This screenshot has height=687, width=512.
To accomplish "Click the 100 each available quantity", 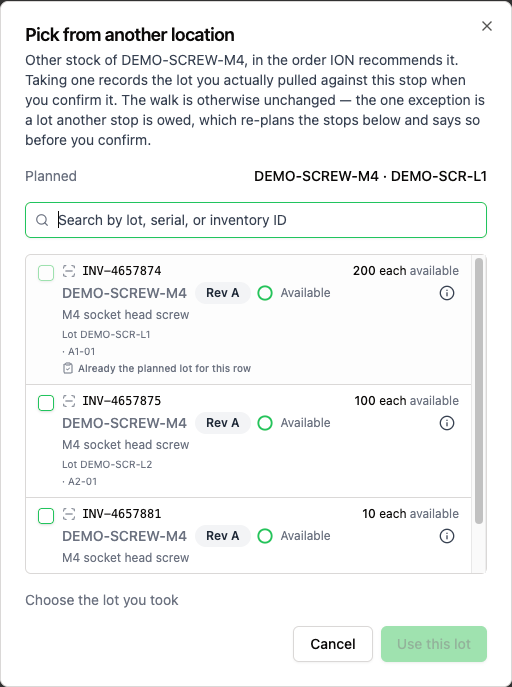I will point(406,401).
